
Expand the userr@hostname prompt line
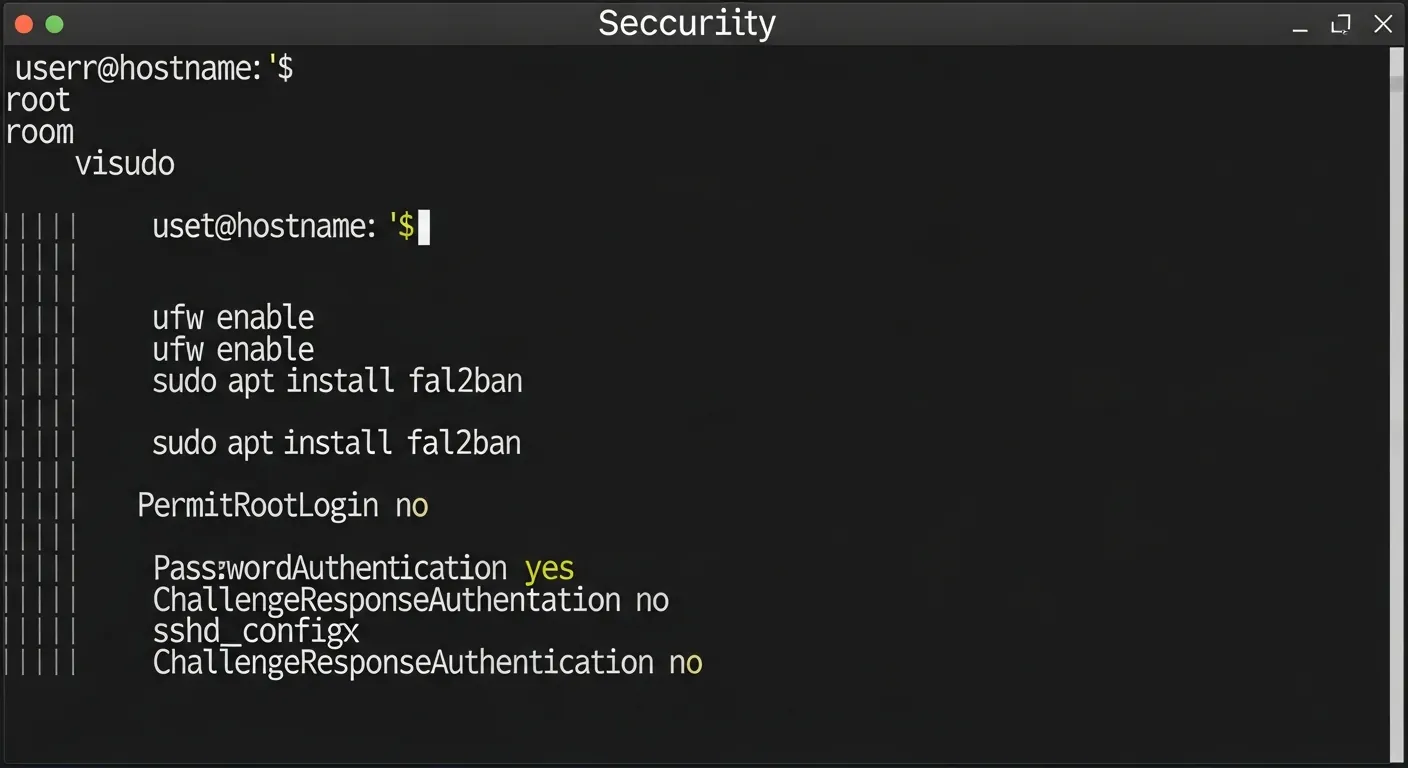tap(152, 68)
